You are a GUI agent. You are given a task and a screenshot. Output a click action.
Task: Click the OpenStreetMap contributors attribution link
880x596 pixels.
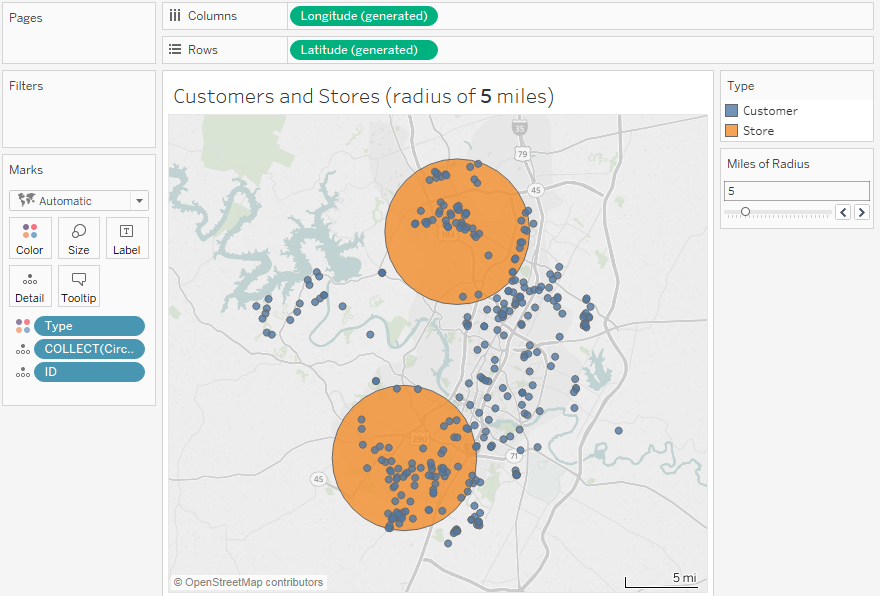[x=248, y=582]
